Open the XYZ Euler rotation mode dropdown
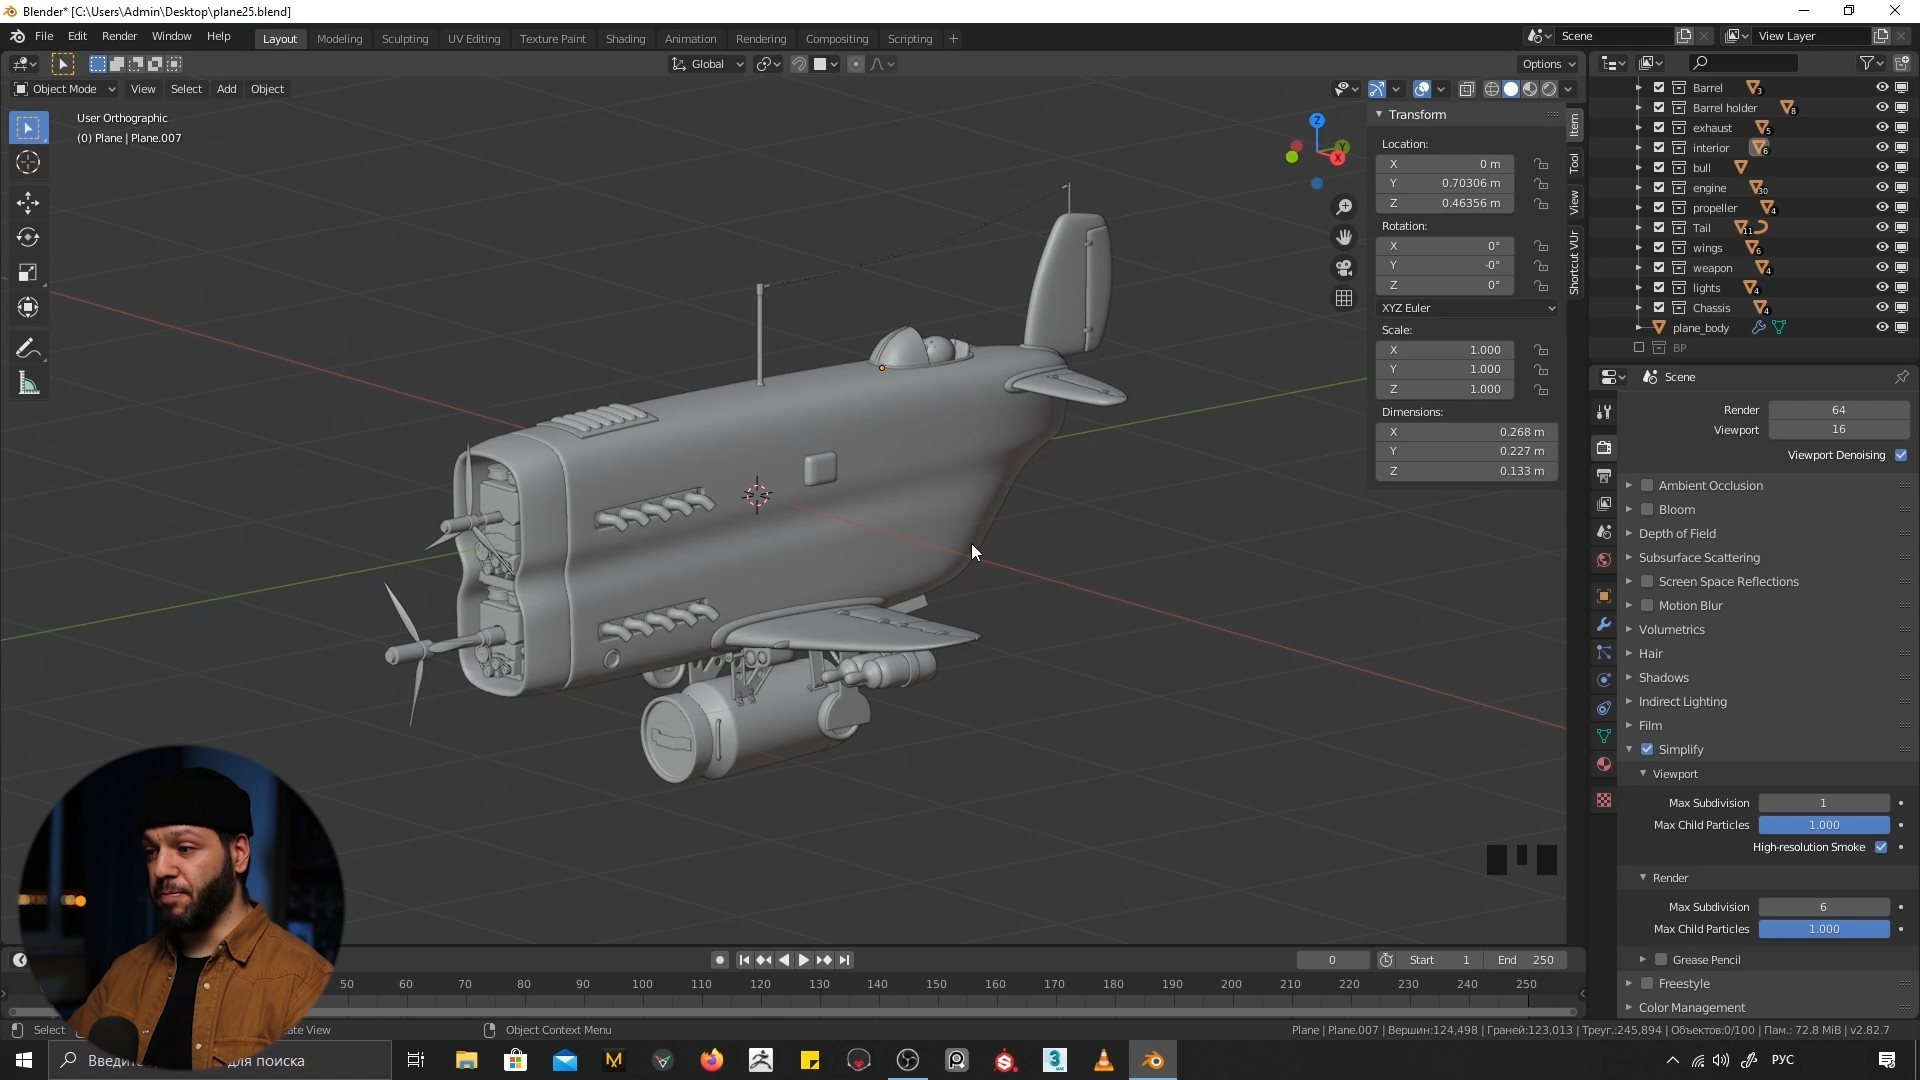This screenshot has height=1080, width=1920. point(1466,308)
